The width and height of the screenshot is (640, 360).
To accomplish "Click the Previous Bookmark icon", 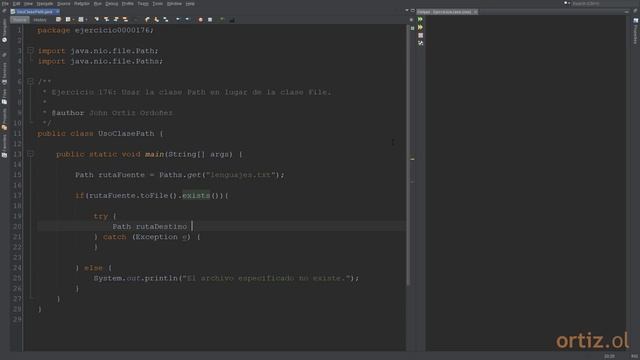I will (147, 20).
